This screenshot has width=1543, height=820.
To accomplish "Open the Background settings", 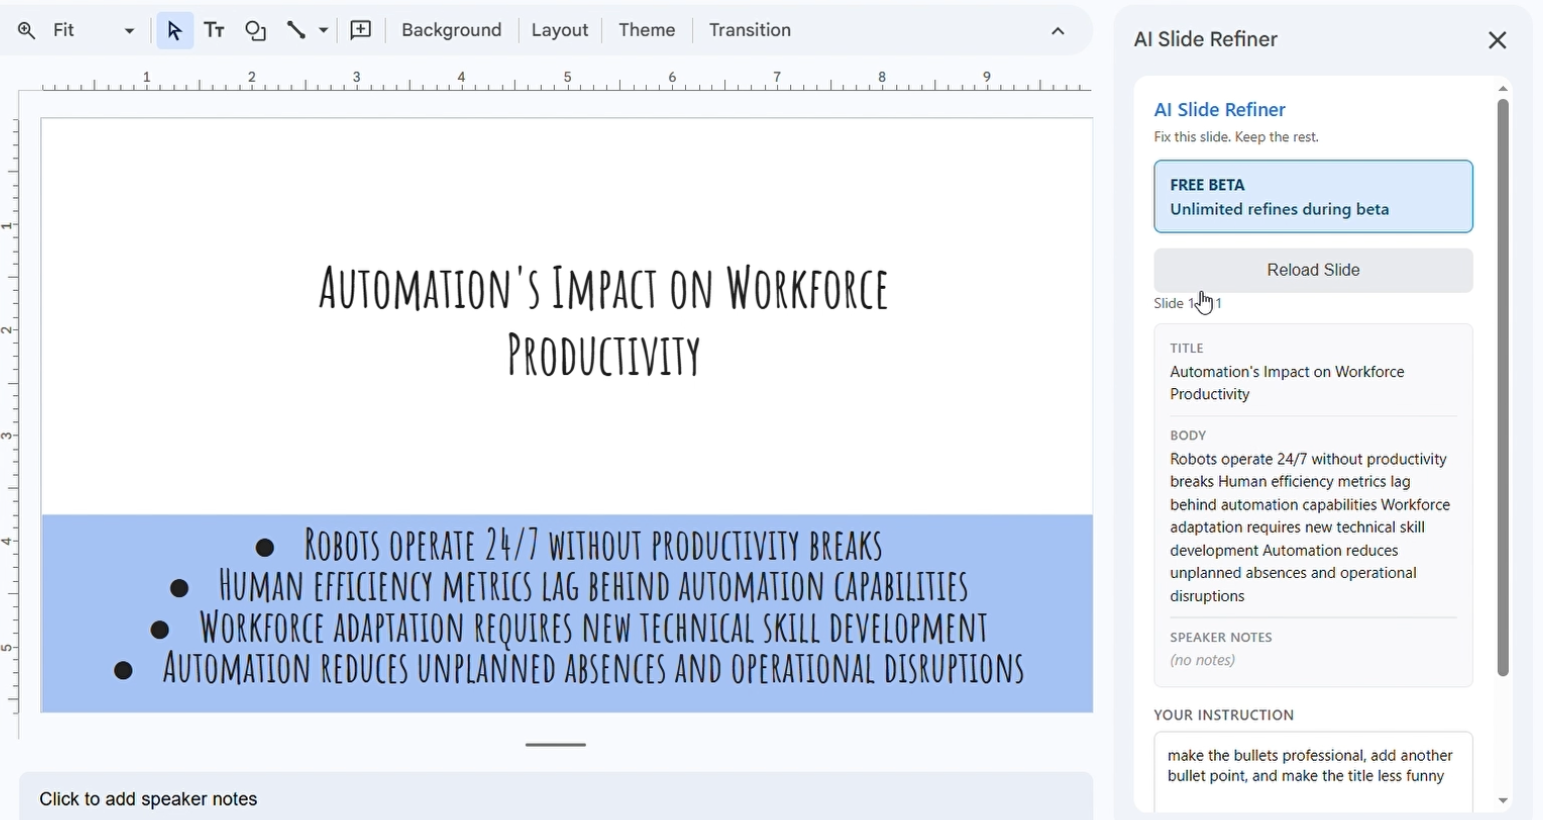I will point(452,30).
